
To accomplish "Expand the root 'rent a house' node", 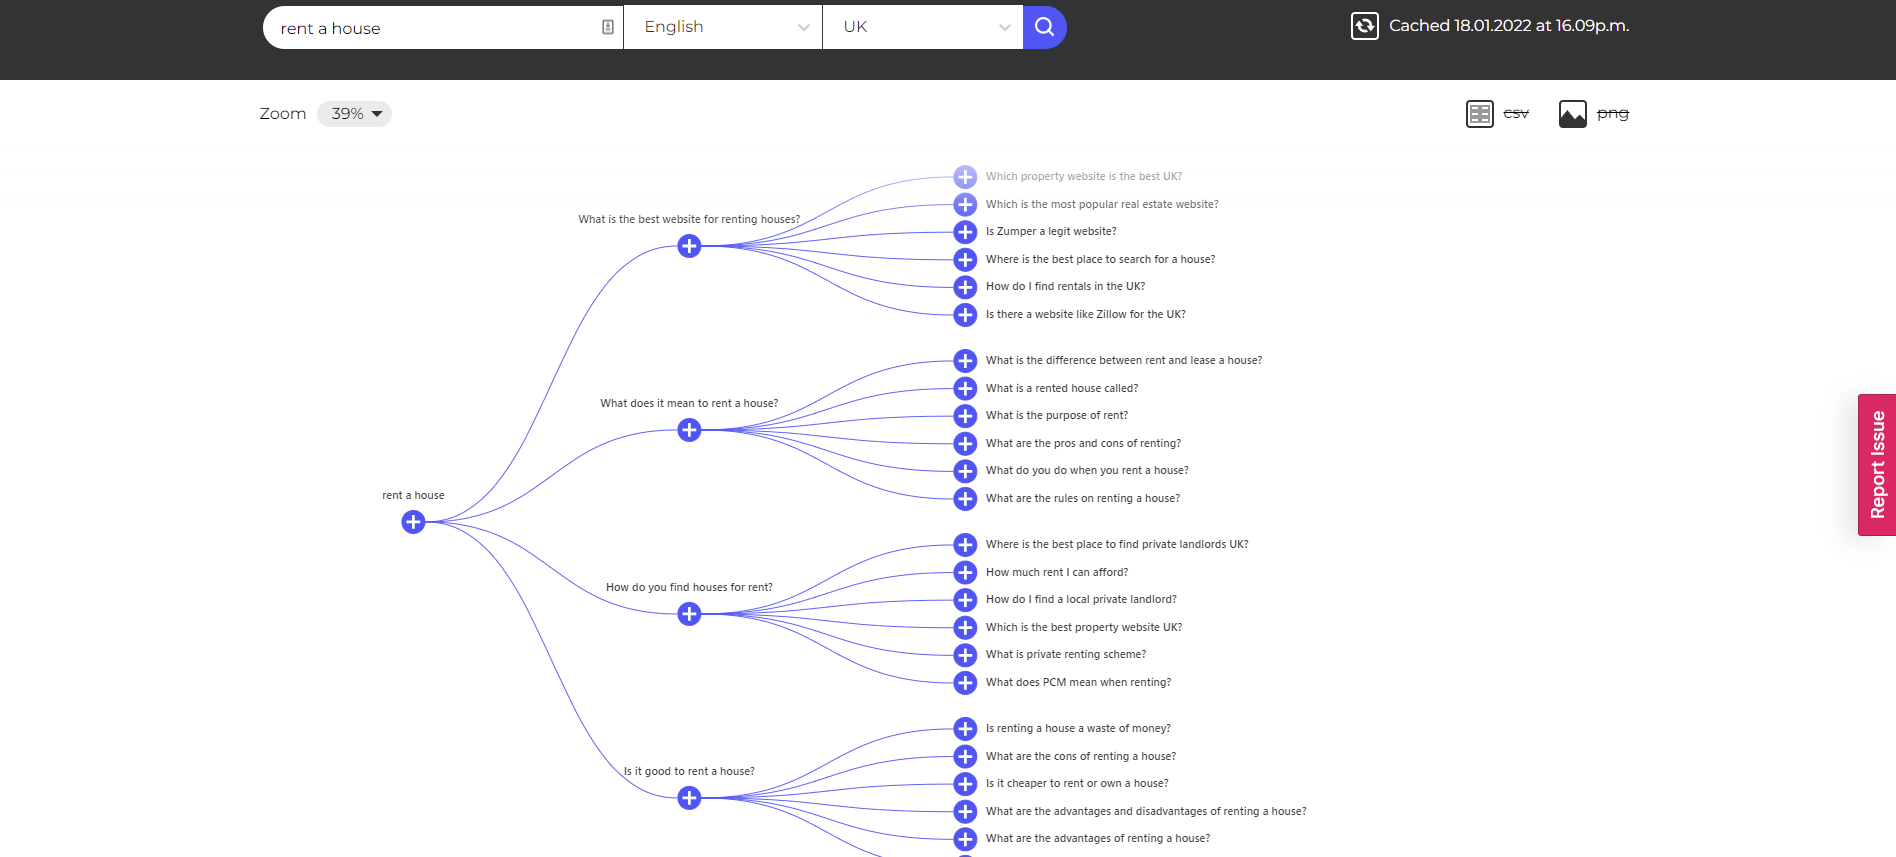I will click(413, 522).
